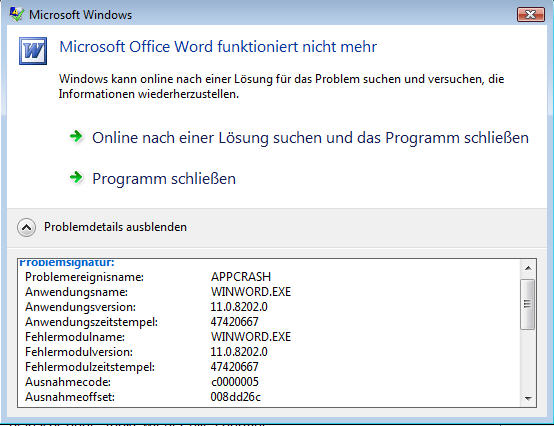The height and width of the screenshot is (426, 554).
Task: Click the Fehlermodulname value WINWORD.EXE
Action: point(251,337)
